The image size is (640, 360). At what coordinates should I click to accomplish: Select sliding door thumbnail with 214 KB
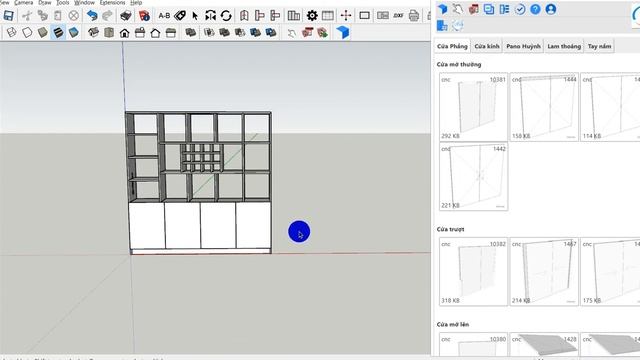(544, 271)
